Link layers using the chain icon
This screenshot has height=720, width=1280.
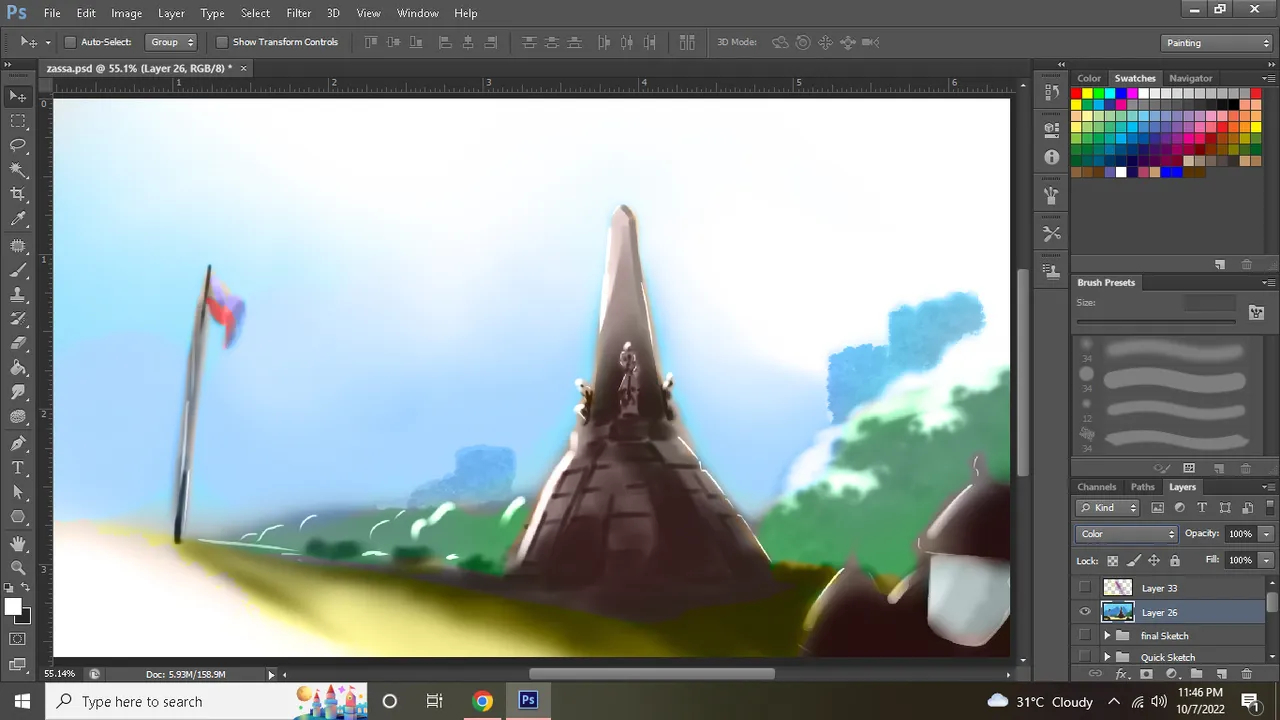1095,674
